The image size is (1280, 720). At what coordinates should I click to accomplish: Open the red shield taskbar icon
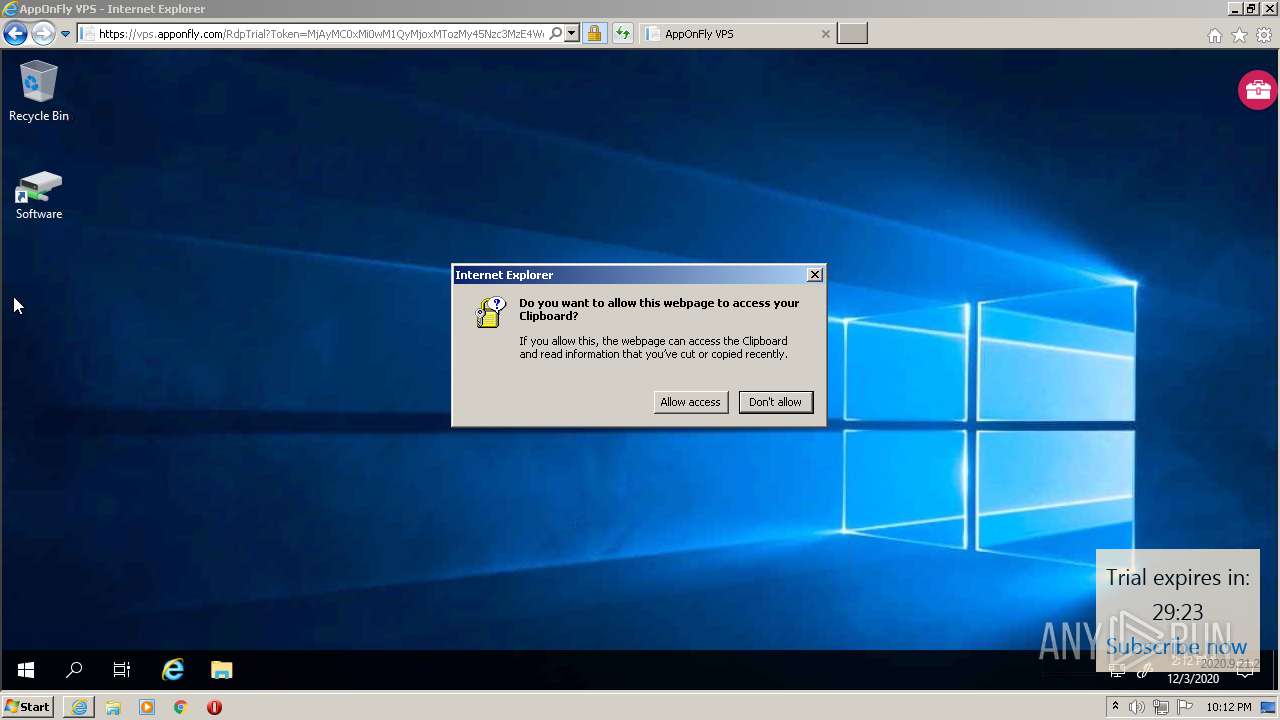point(214,707)
